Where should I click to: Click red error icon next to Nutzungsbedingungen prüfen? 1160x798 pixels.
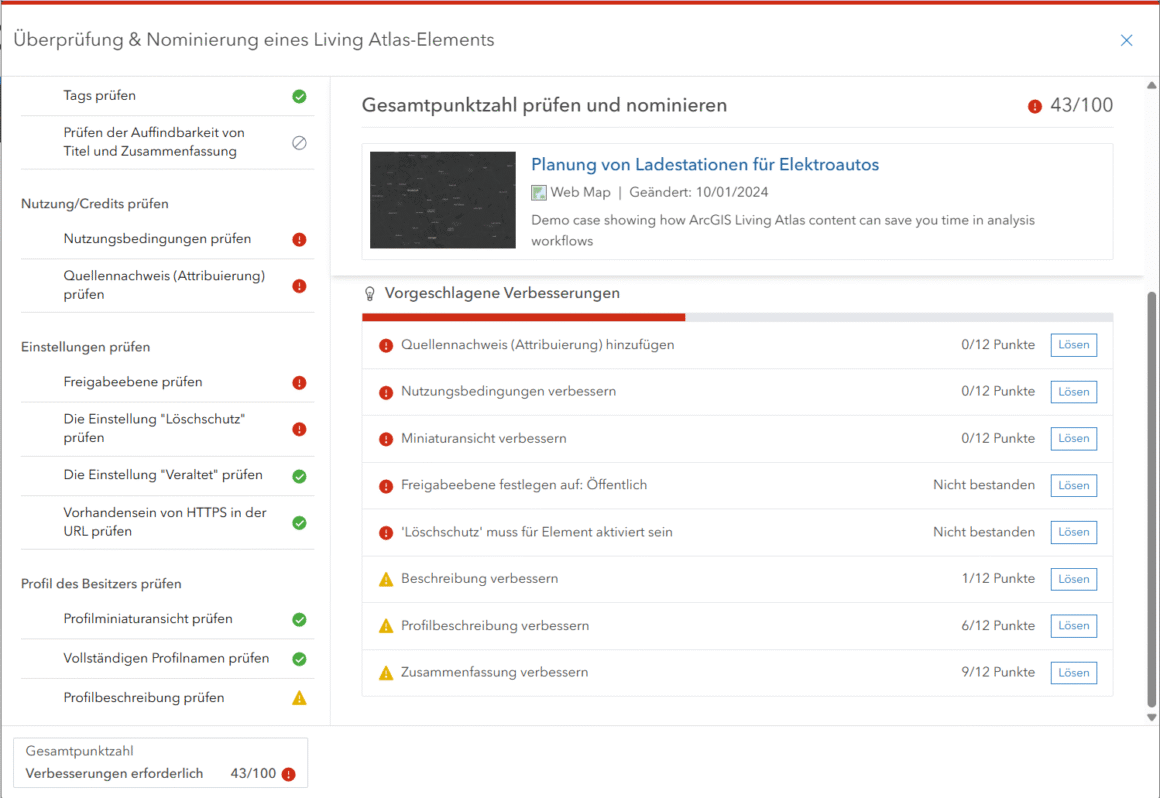click(x=299, y=240)
